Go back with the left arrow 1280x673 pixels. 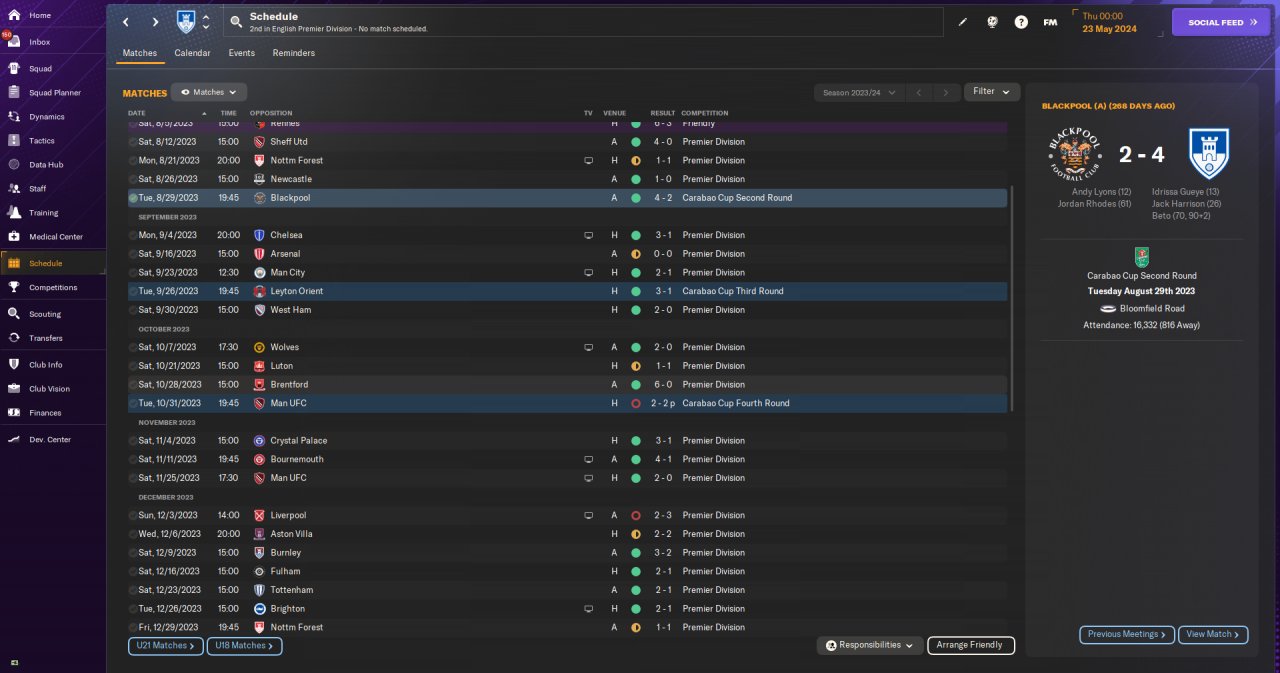(x=126, y=22)
